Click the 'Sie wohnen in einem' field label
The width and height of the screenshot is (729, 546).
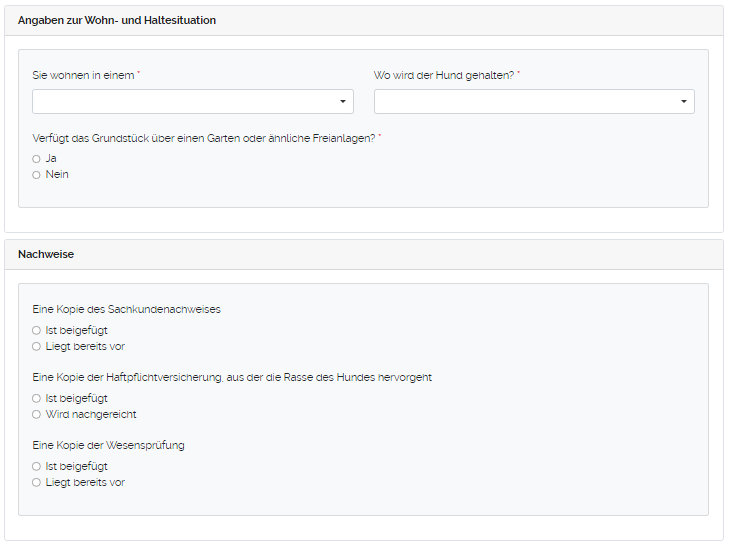84,75
